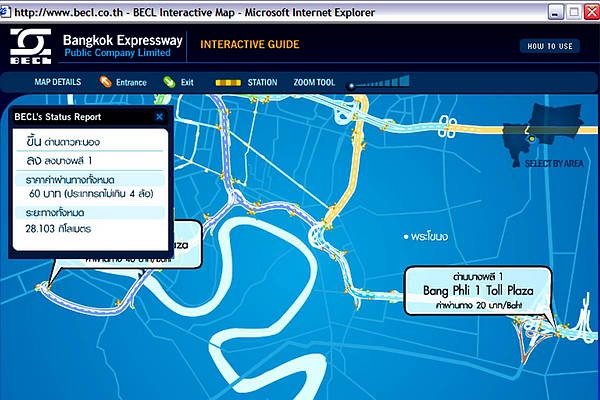Click the BECL logo in the header
The height and width of the screenshot is (400, 600).
(30, 46)
